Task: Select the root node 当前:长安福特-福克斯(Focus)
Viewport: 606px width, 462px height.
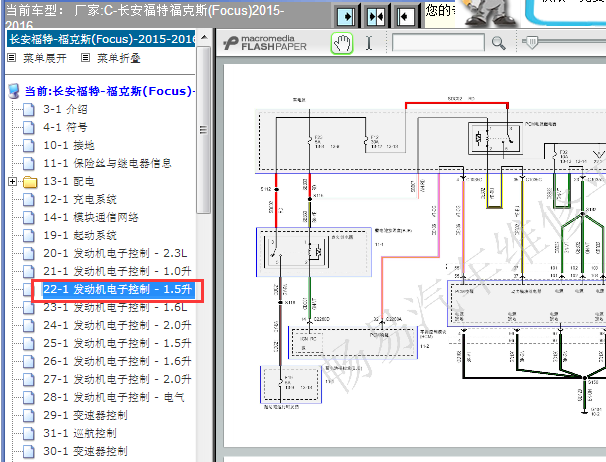Action: coord(110,91)
